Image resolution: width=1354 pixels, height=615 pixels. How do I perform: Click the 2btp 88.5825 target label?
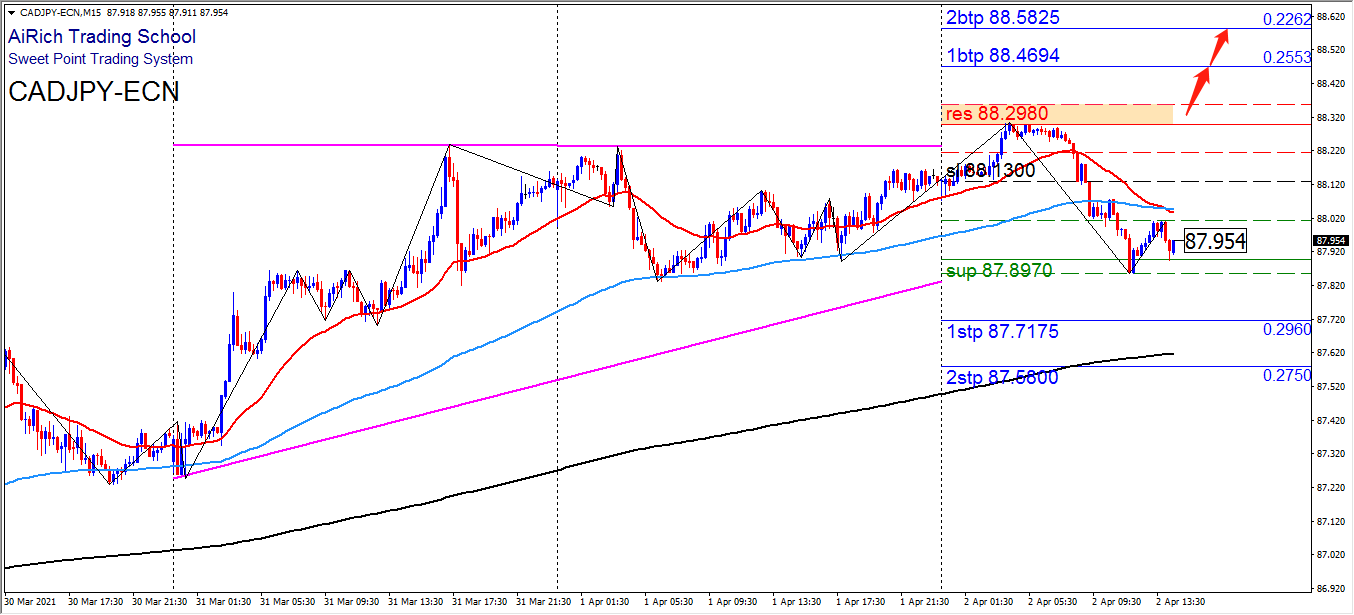pos(1002,18)
